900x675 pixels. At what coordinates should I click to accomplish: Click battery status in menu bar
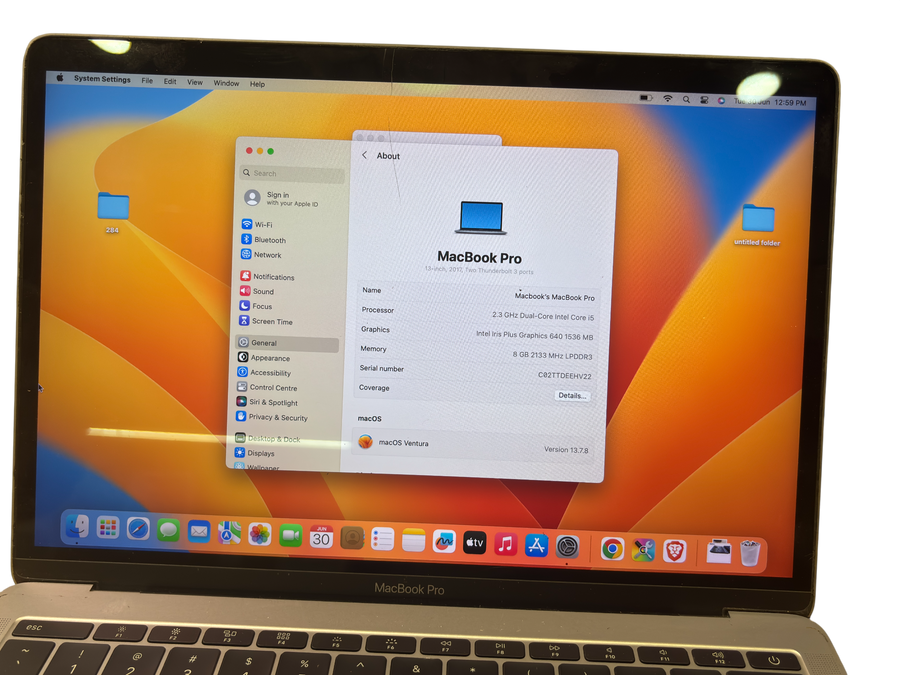(646, 98)
